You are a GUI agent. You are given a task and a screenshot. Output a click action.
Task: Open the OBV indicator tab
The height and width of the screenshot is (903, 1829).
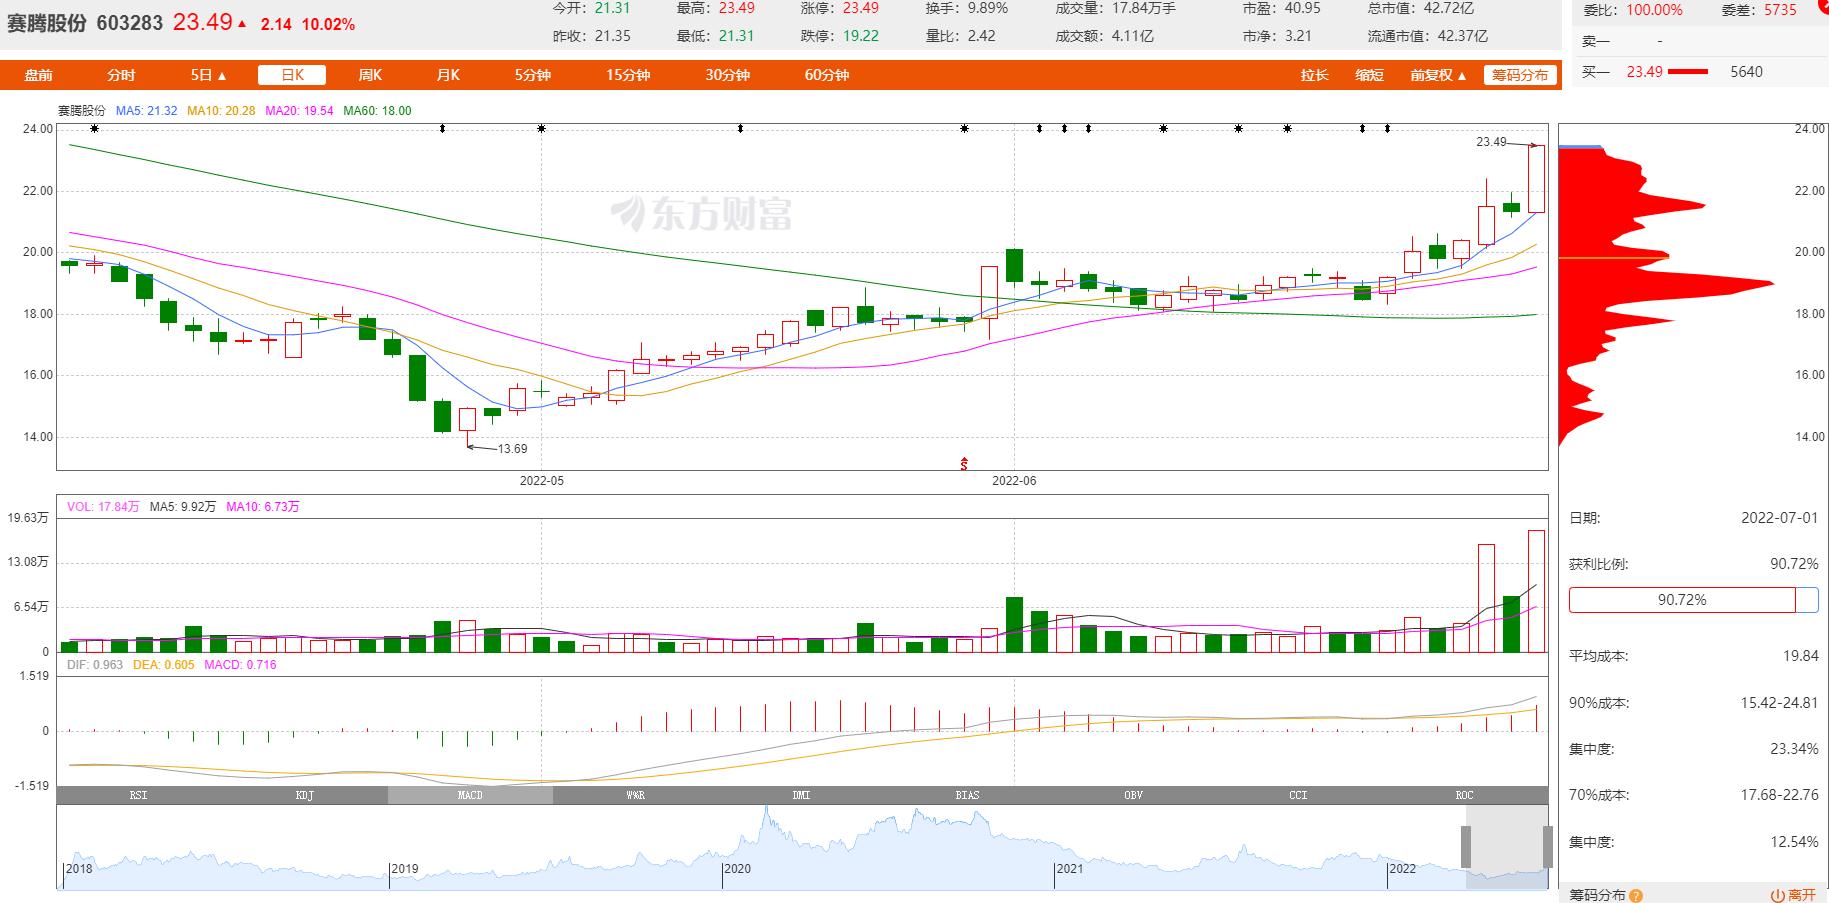(1133, 795)
